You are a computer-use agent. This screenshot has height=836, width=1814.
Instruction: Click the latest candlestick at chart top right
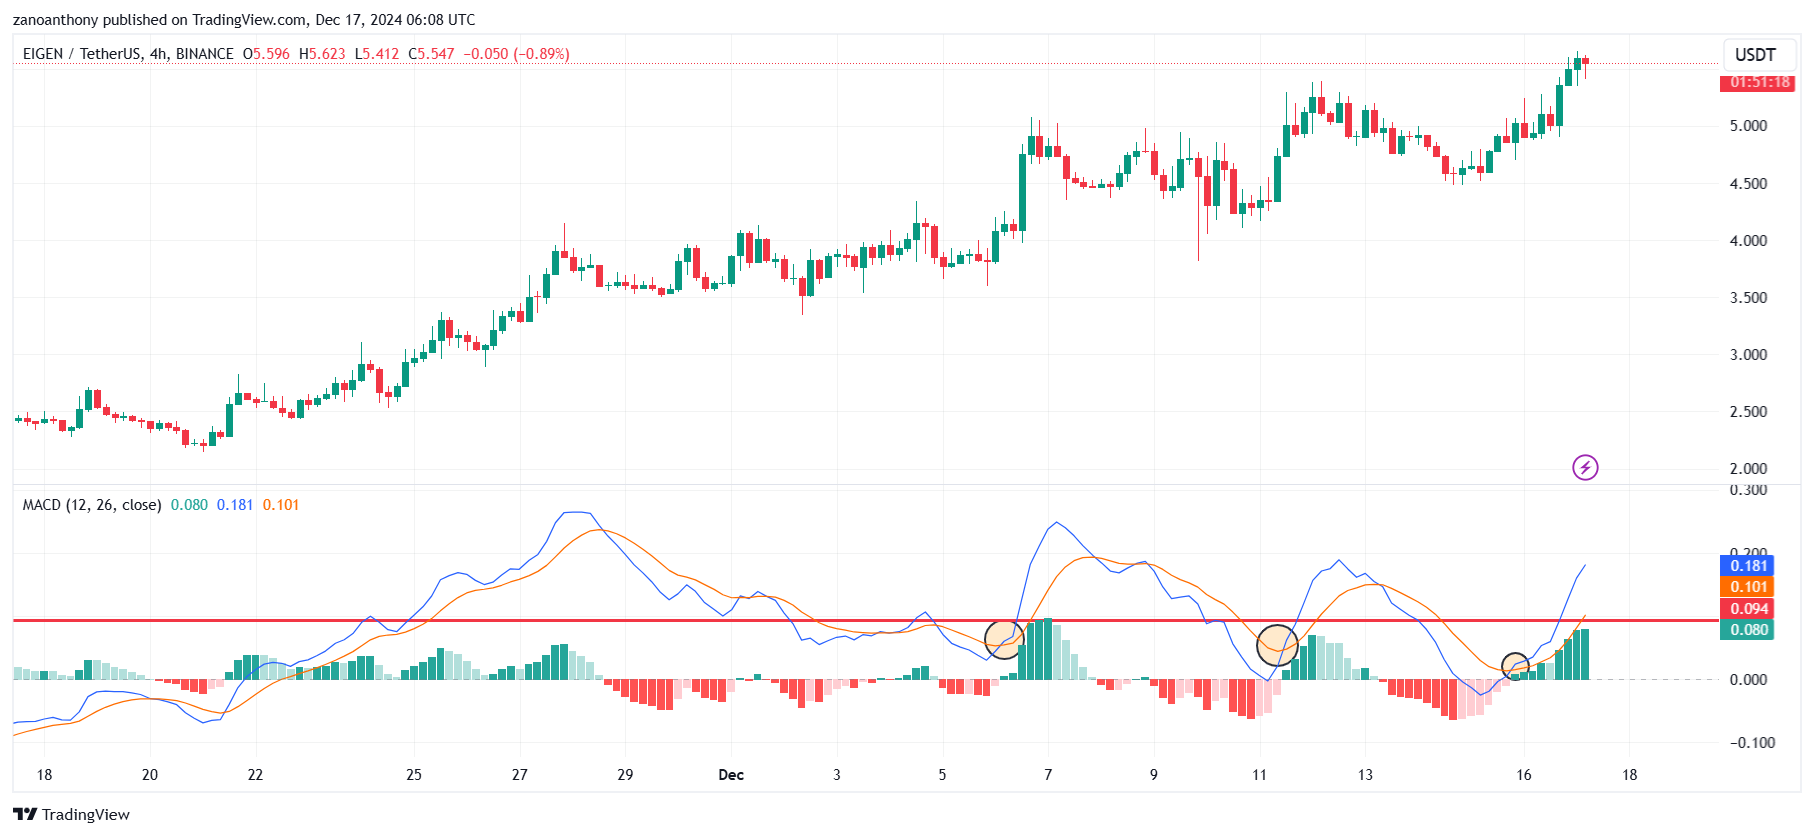pyautogui.click(x=1585, y=62)
